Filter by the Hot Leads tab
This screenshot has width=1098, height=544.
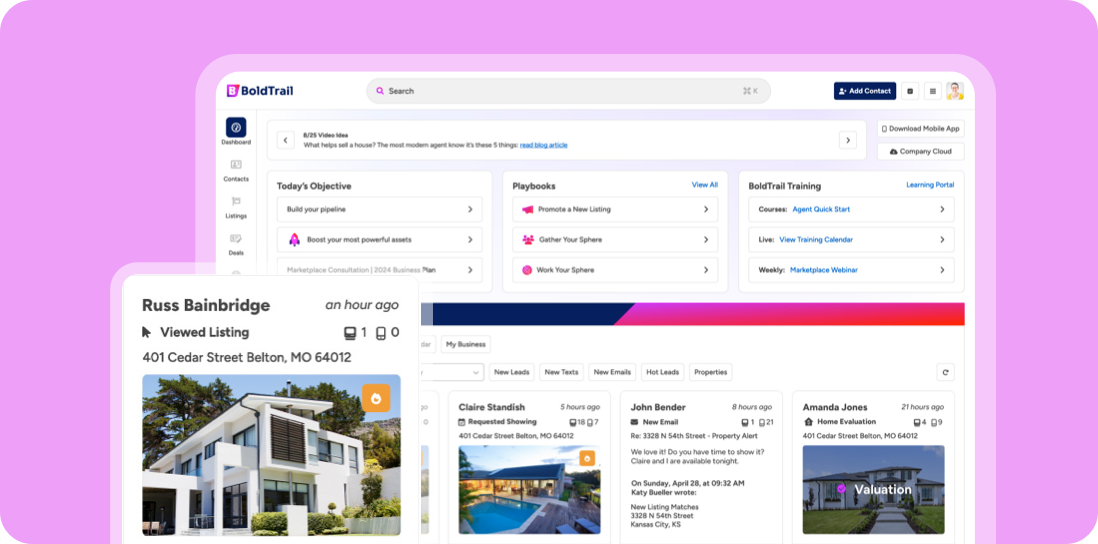(662, 372)
